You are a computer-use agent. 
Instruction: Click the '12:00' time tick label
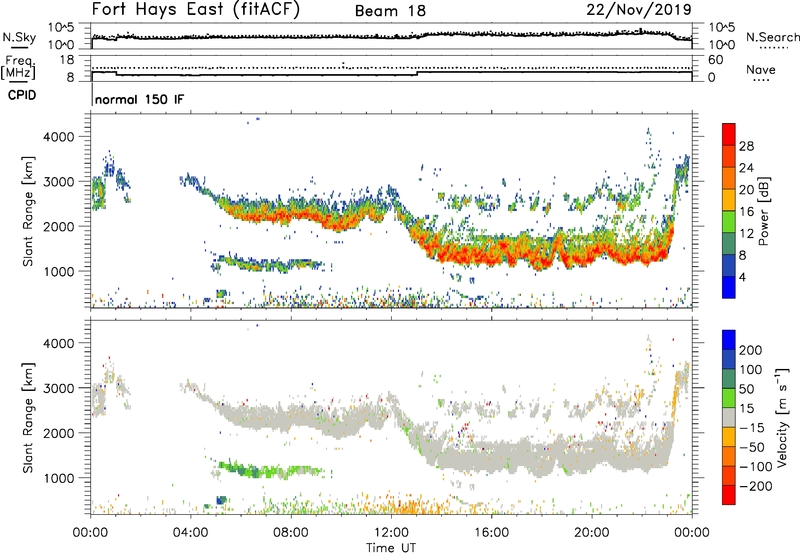pos(391,533)
